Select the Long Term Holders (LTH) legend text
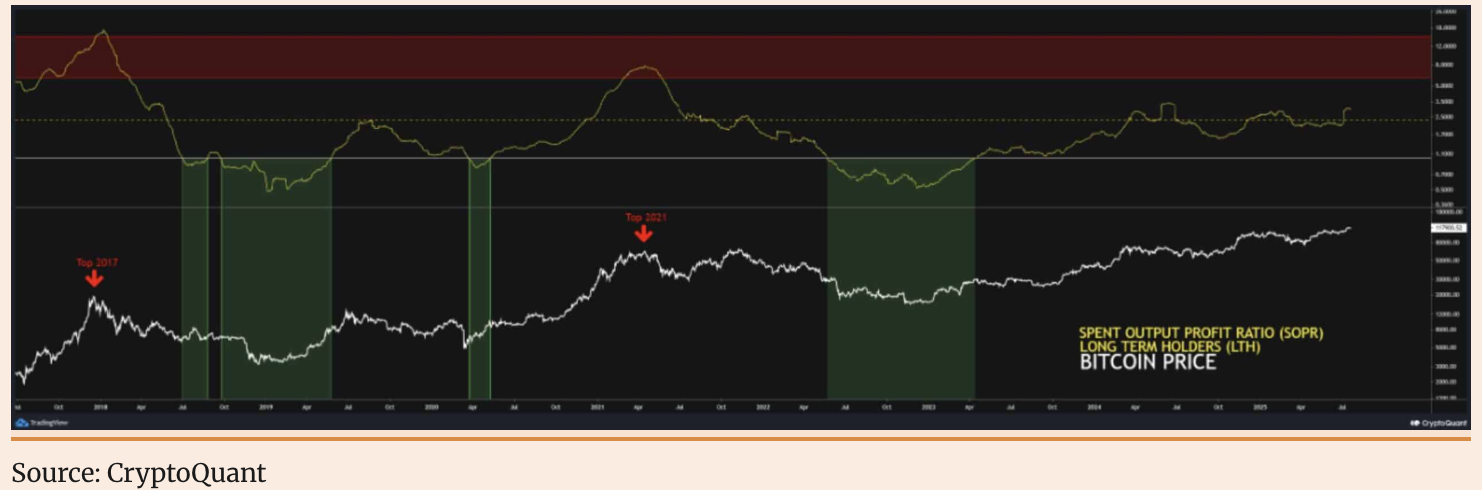1482x490 pixels. tap(1170, 346)
